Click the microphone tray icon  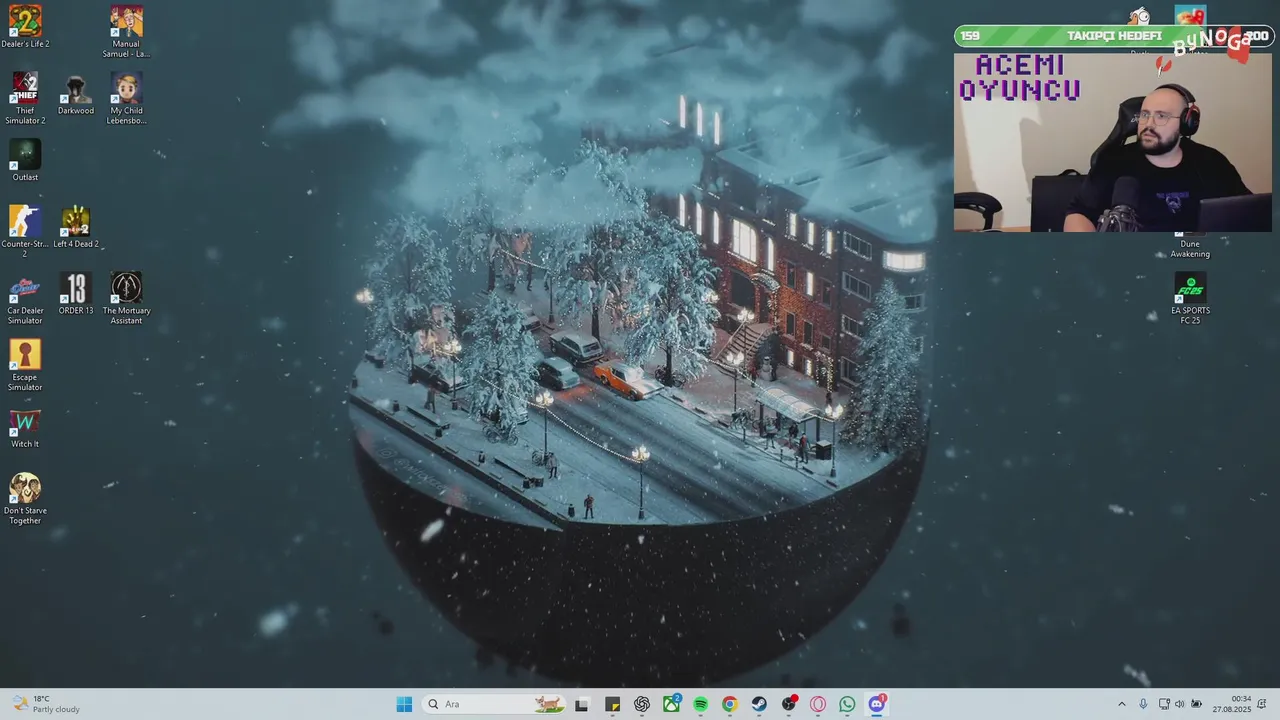(1143, 704)
